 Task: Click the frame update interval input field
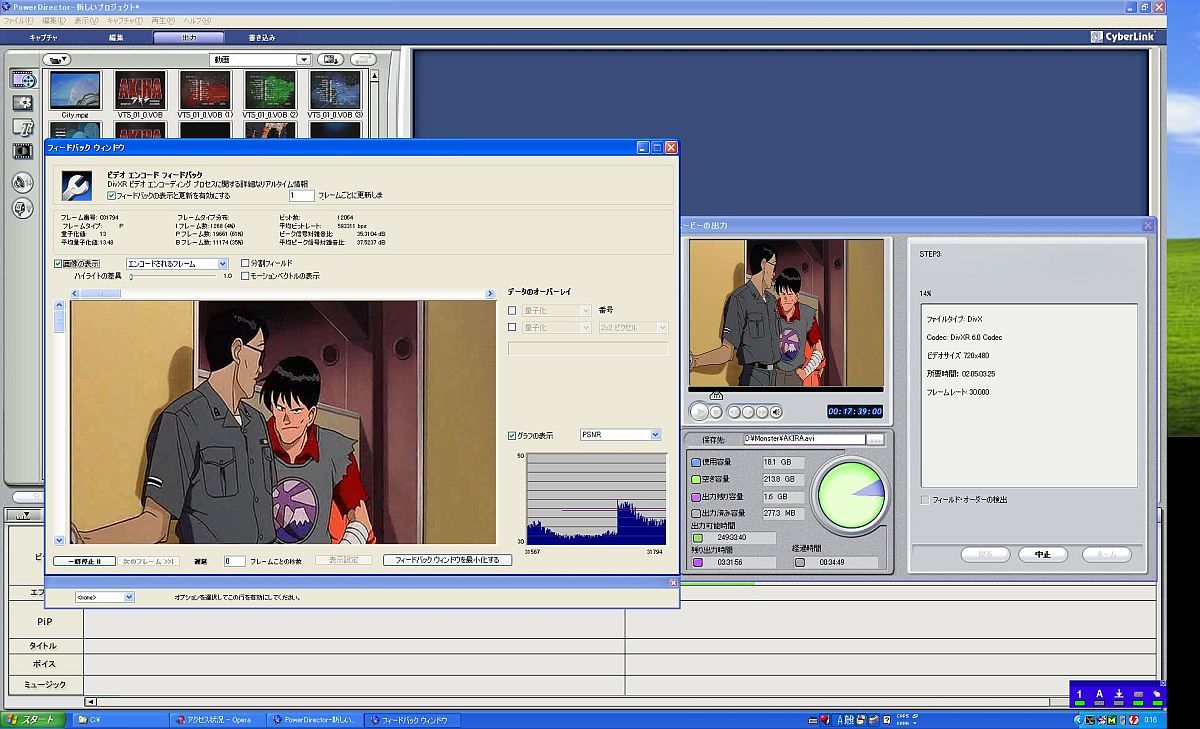point(302,196)
